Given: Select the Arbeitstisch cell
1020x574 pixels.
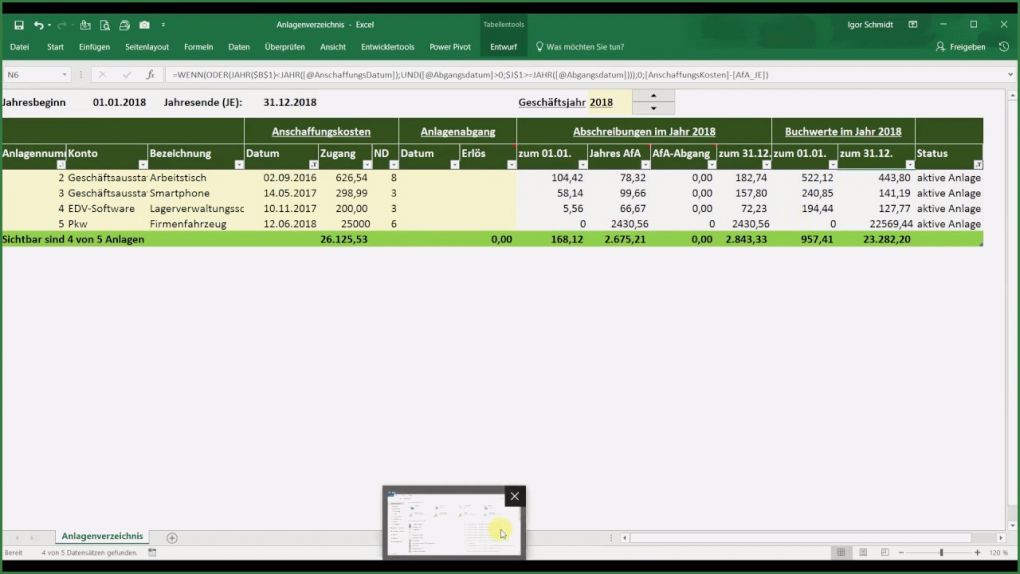Looking at the screenshot, I should click(196, 178).
